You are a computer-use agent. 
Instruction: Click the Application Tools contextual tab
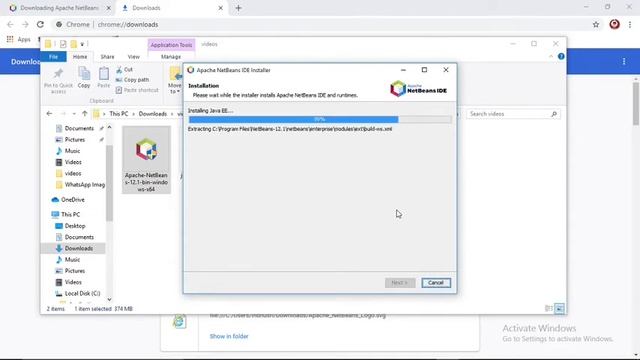171,45
